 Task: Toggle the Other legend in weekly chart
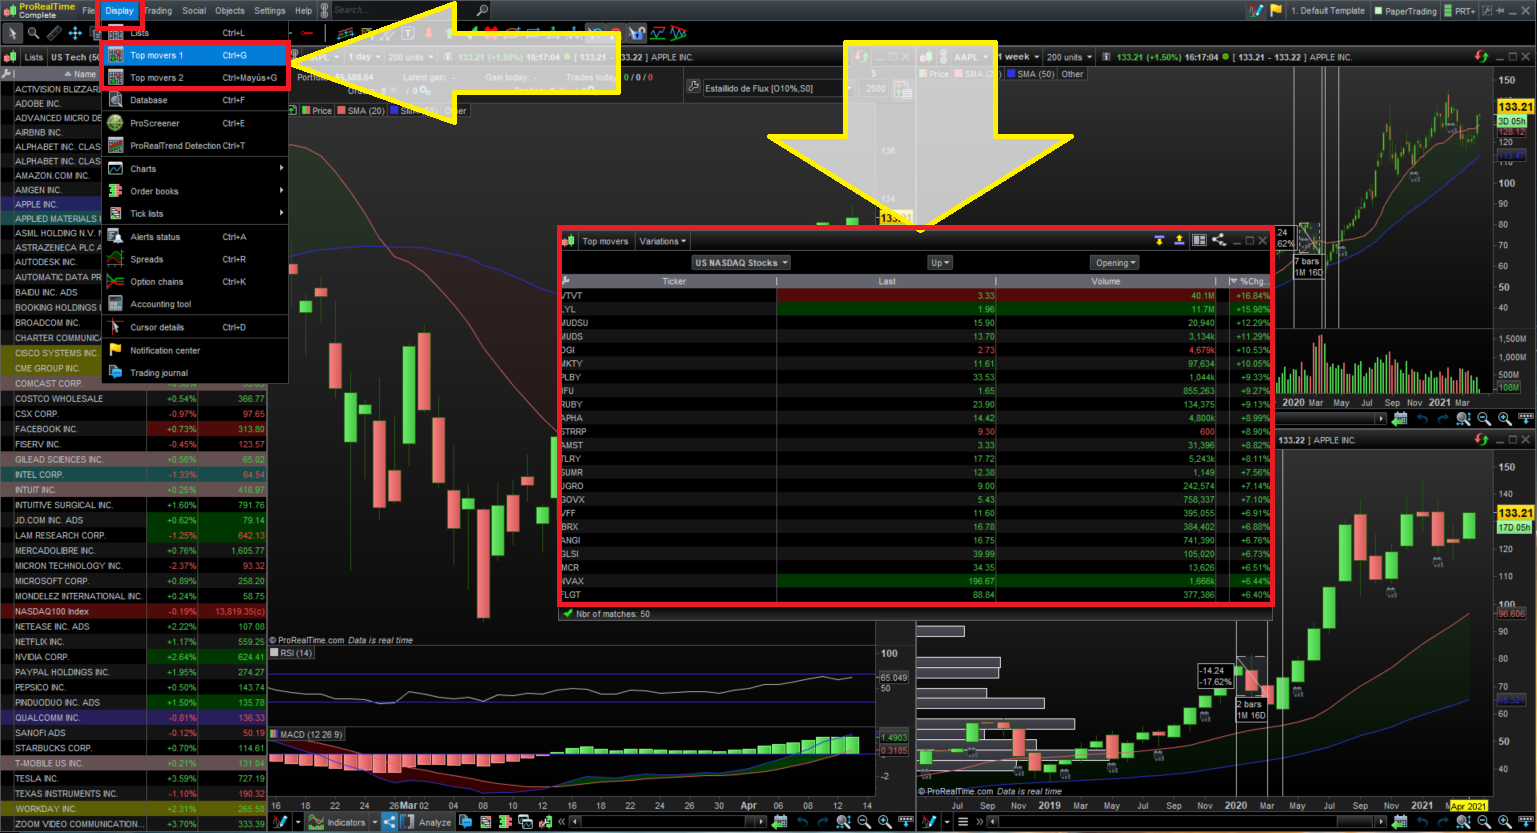tap(1072, 74)
